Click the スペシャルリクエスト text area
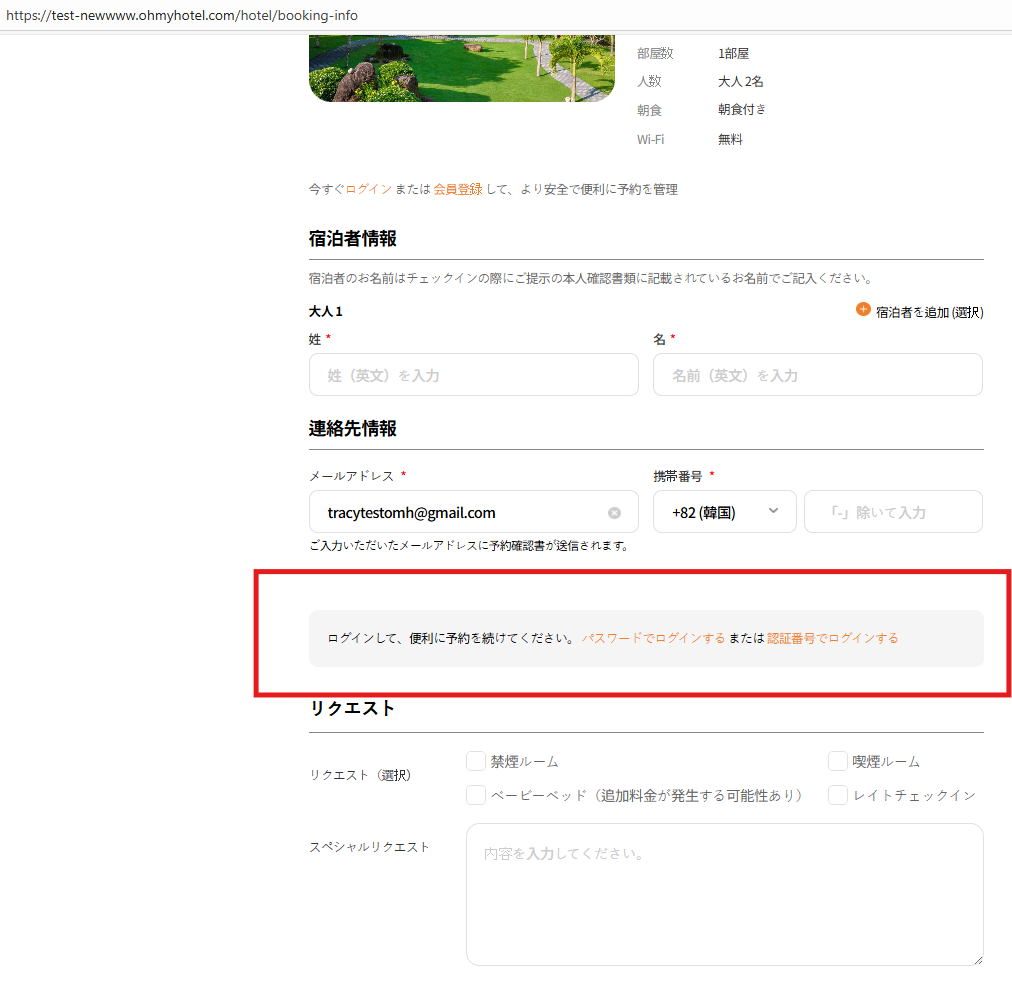 (x=724, y=894)
